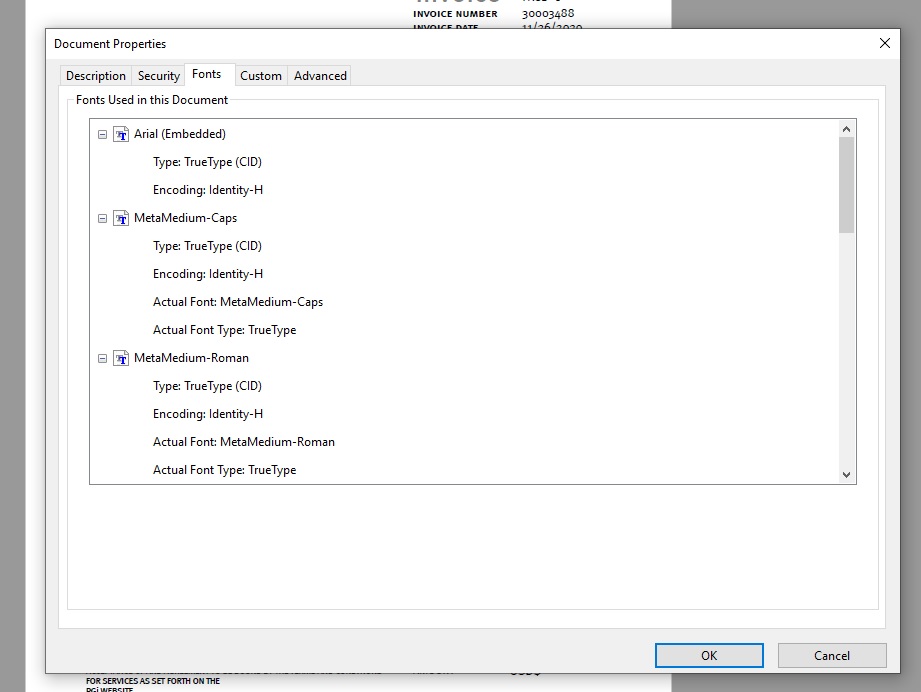Collapse the MetaMedium-Caps font entry
This screenshot has width=921, height=692.
point(102,219)
